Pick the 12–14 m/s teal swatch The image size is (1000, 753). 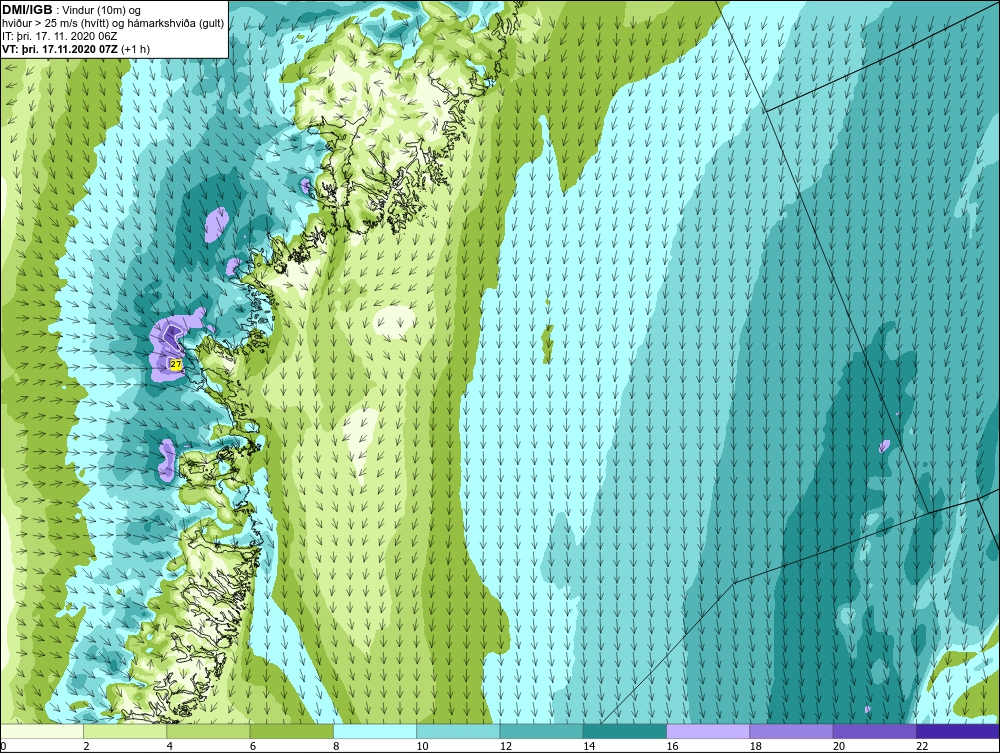[x=541, y=731]
